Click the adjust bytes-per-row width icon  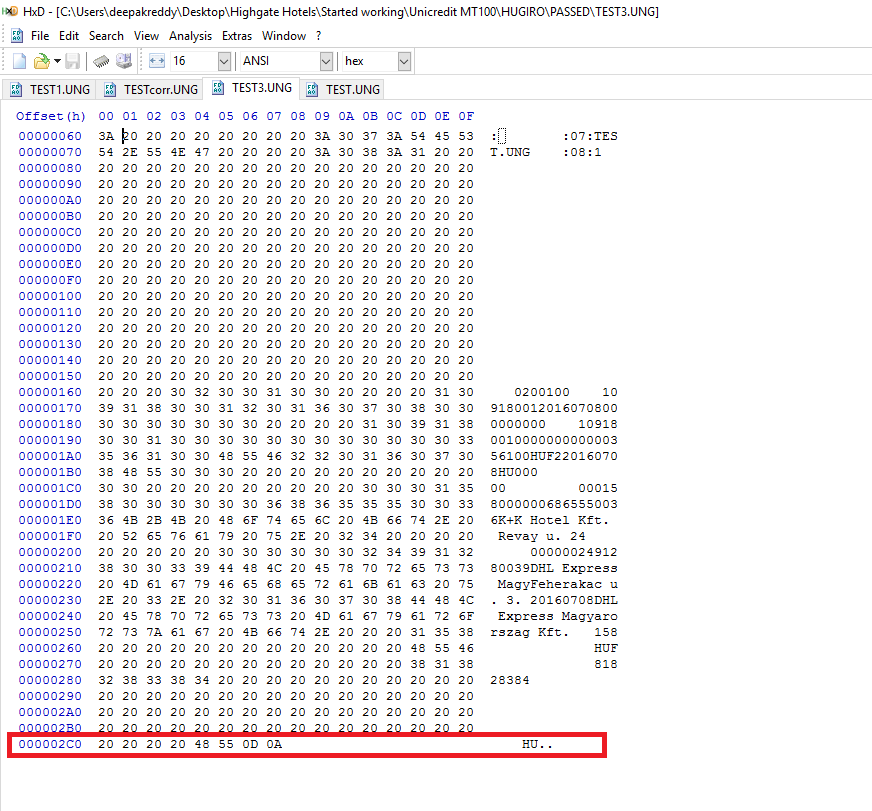(157, 60)
